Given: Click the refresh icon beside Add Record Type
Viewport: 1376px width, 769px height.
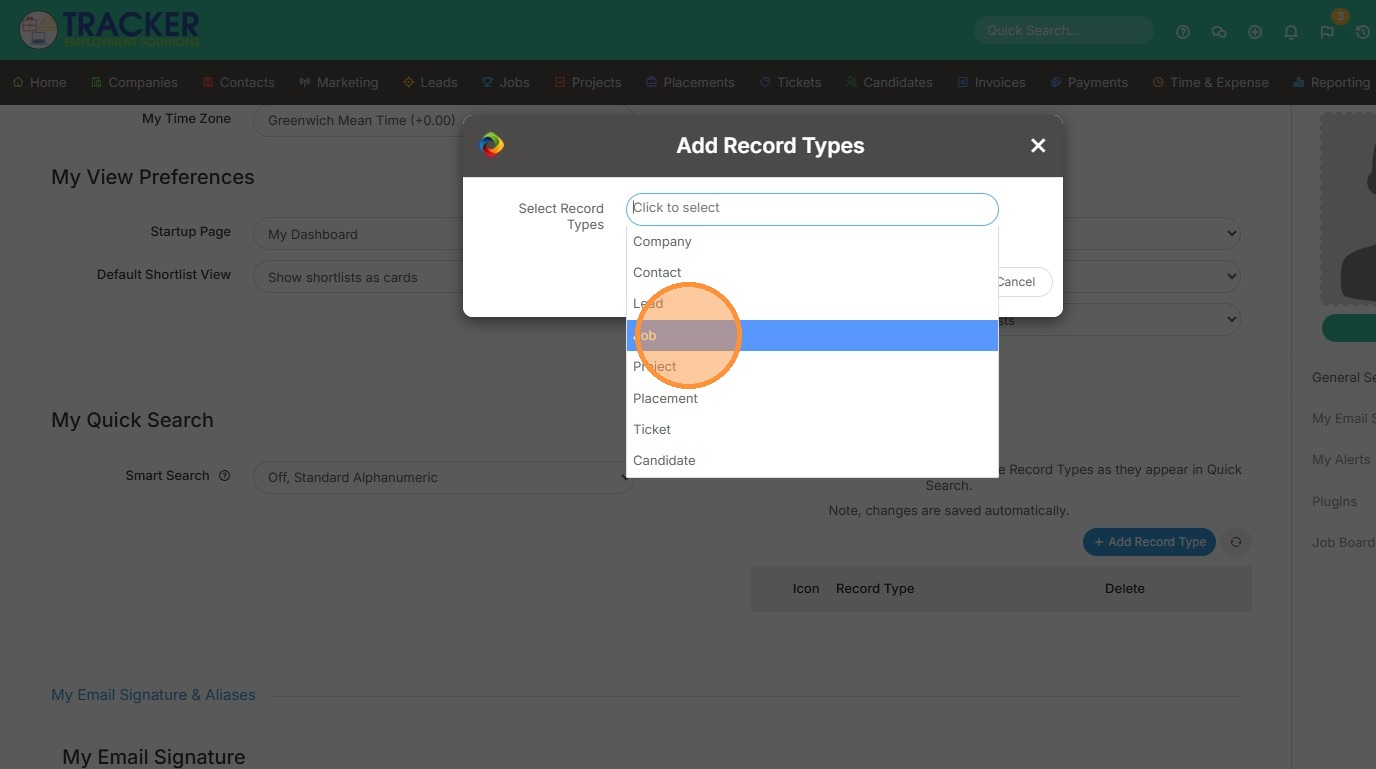Looking at the screenshot, I should pos(1236,542).
